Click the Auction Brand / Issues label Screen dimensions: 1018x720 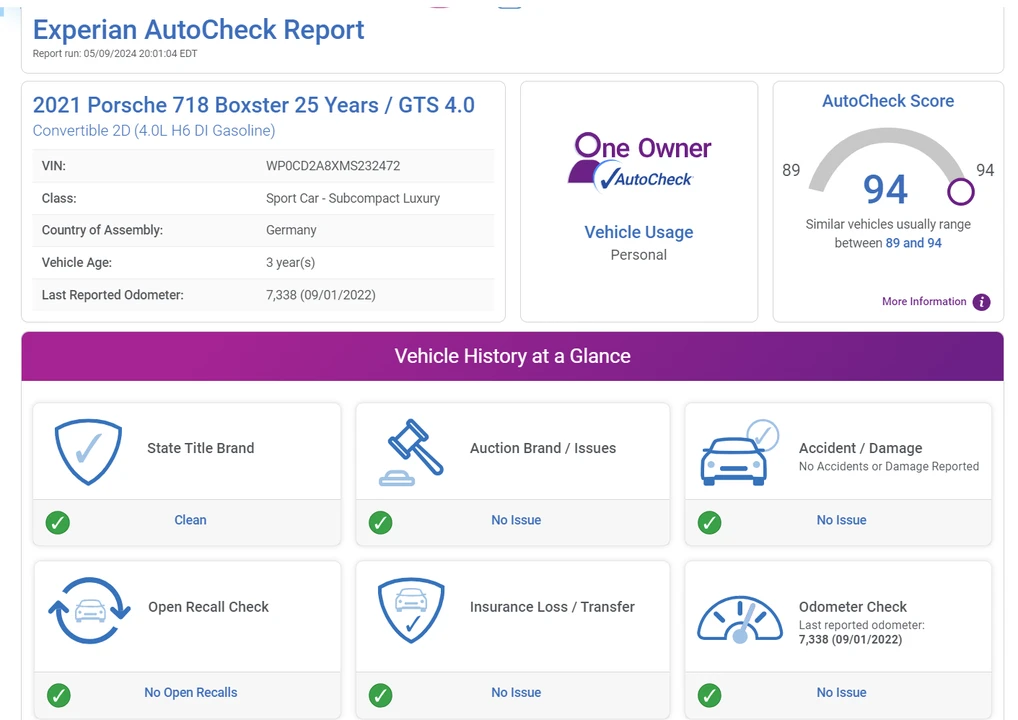[543, 448]
